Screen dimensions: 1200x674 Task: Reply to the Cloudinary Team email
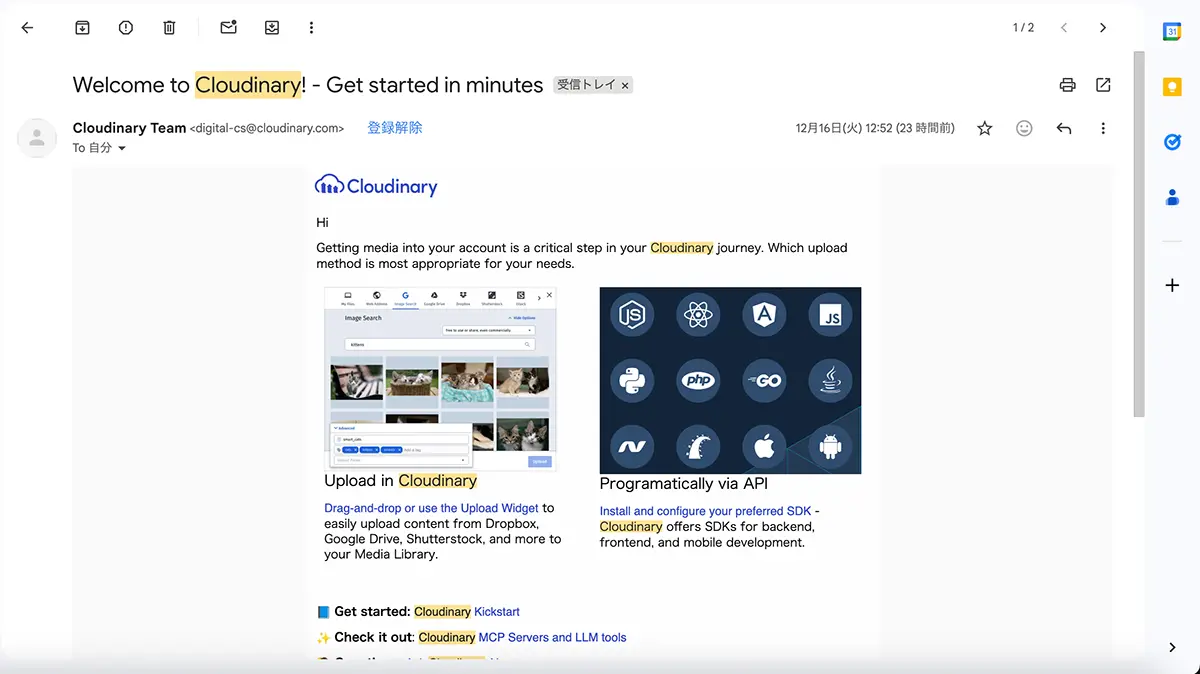click(x=1064, y=128)
